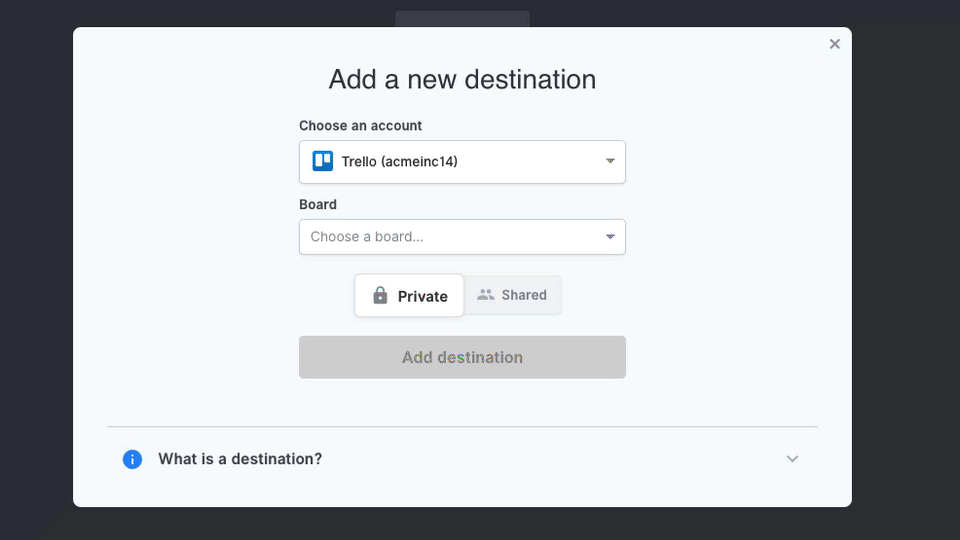
Task: Click the dark tab behind the dialog top
Action: click(462, 18)
